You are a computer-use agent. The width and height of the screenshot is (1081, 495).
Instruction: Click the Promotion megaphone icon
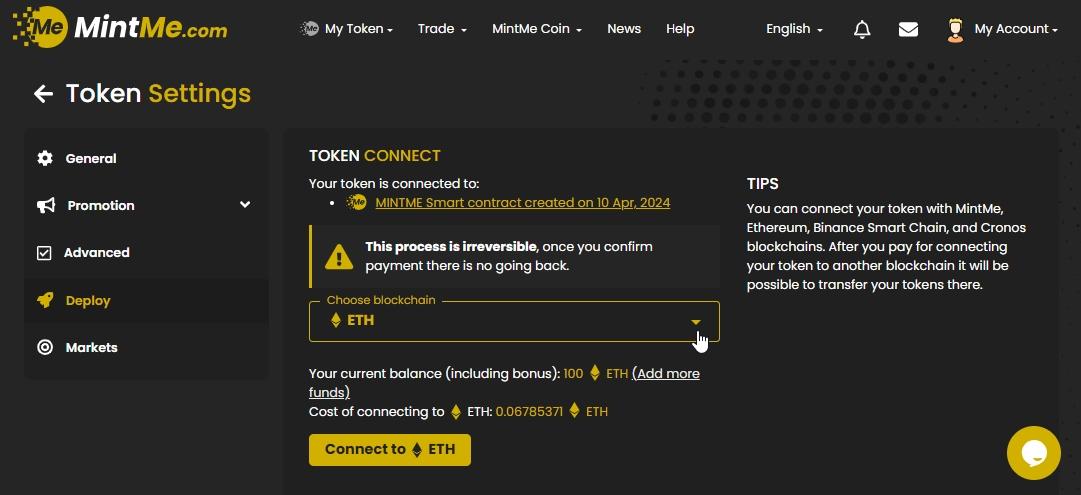(x=46, y=205)
